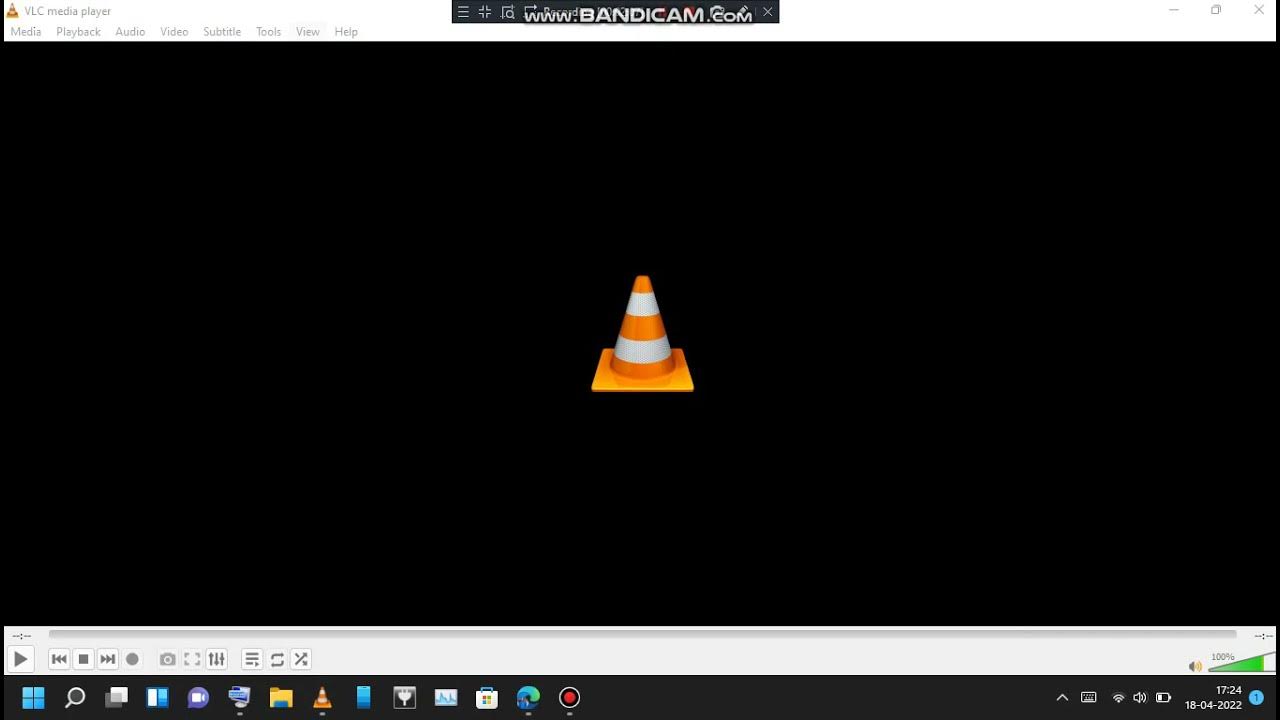Seek in the playback progress bar
Screen dimensions: 1280x720
point(642,634)
